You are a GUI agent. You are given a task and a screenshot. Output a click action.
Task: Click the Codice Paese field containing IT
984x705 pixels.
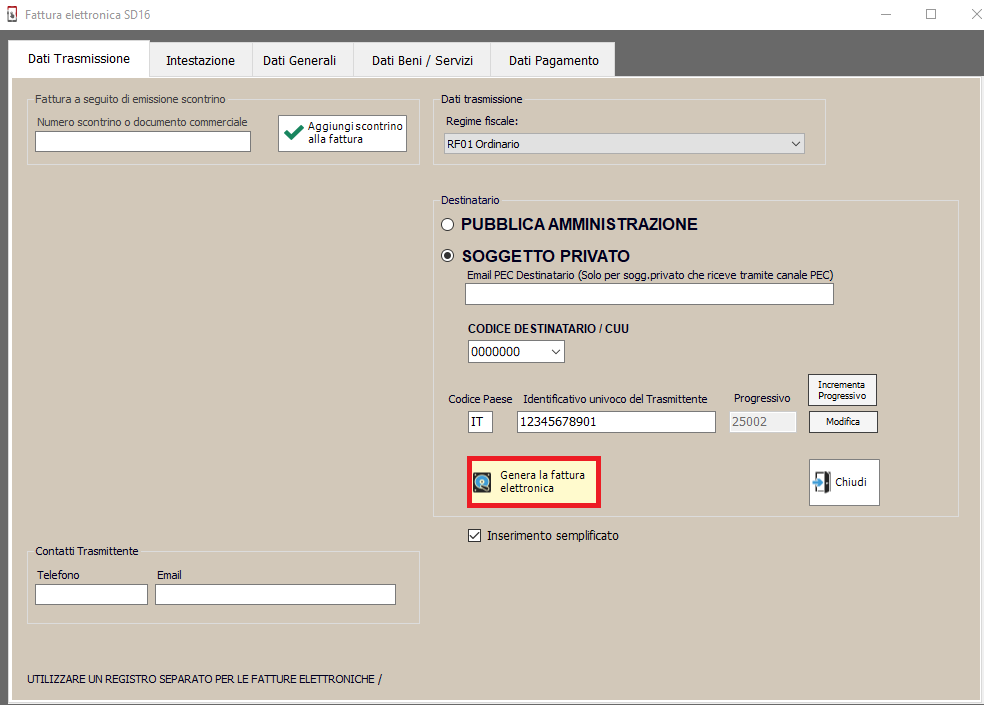tap(480, 422)
